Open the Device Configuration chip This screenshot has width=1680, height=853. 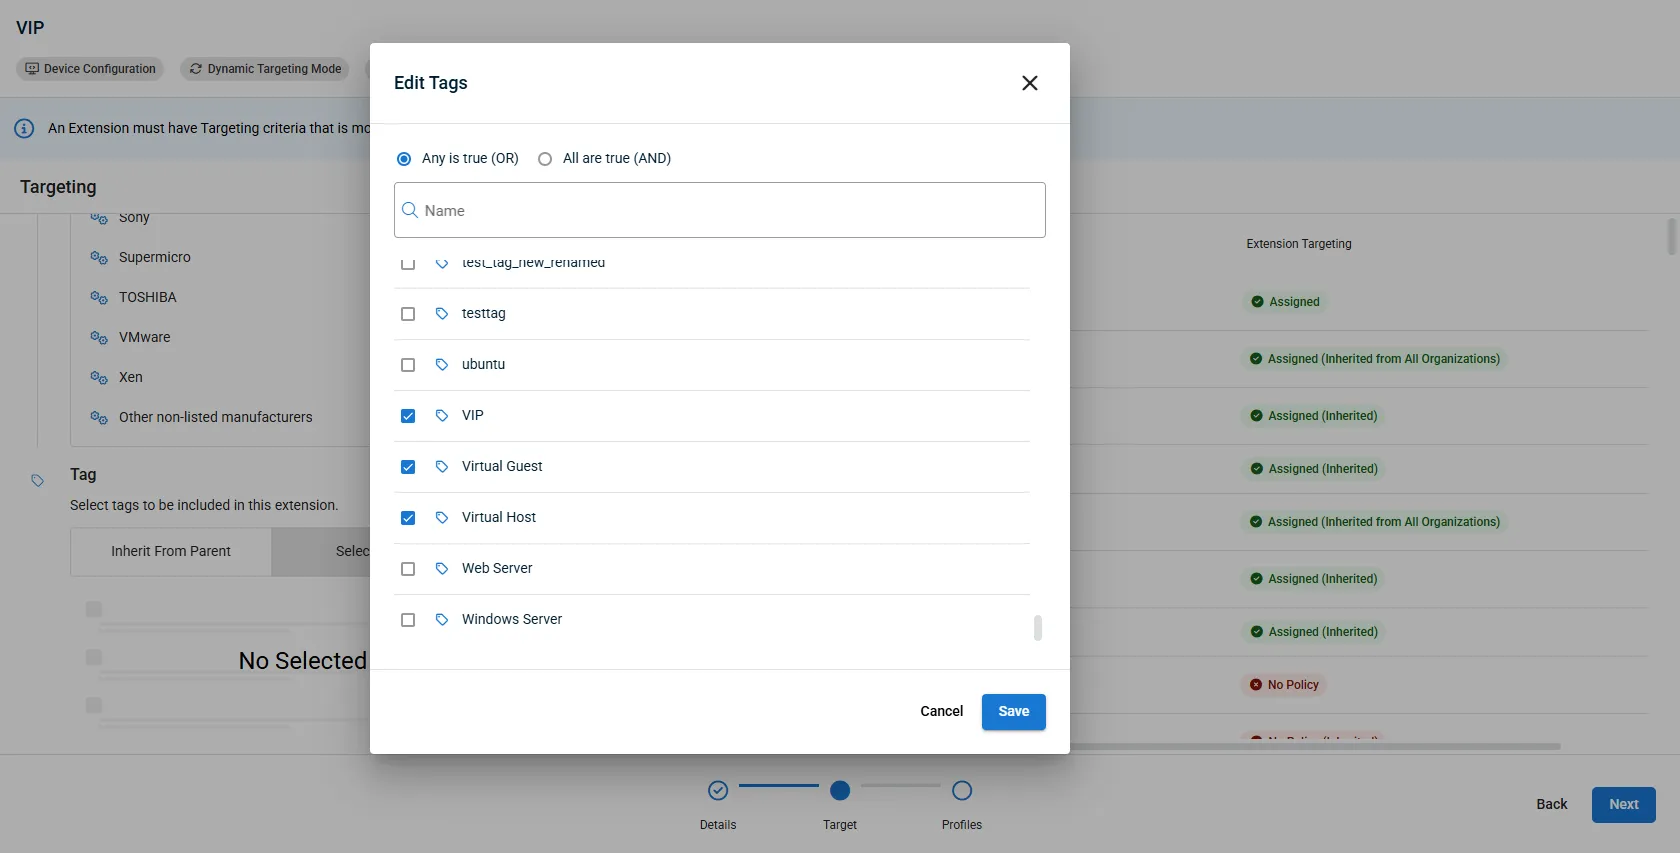(90, 69)
